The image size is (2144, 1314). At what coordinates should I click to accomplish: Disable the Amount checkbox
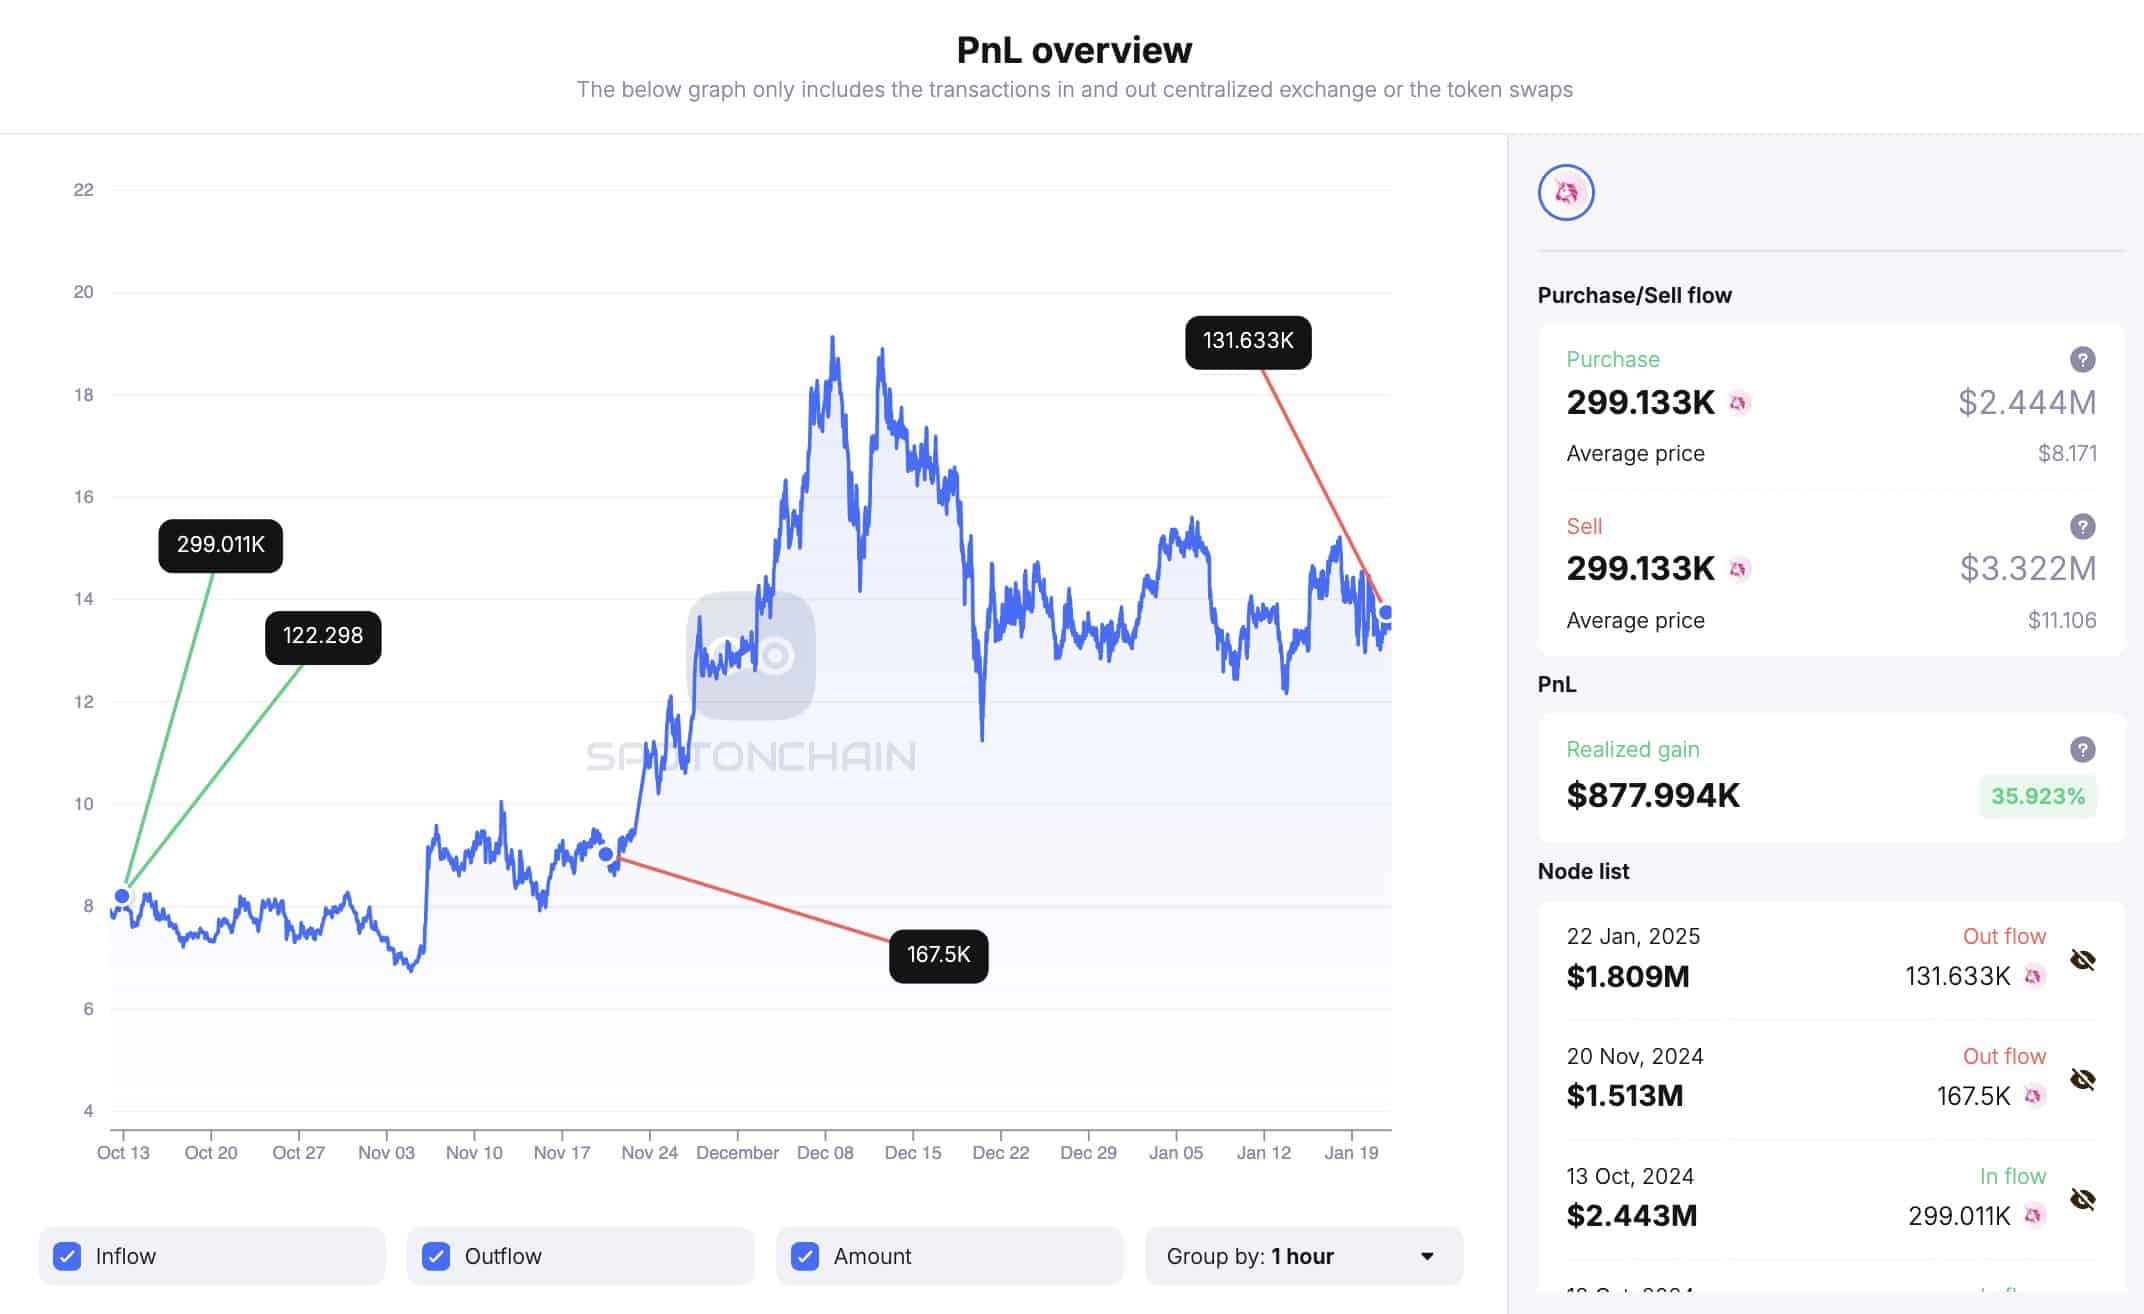pos(805,1256)
